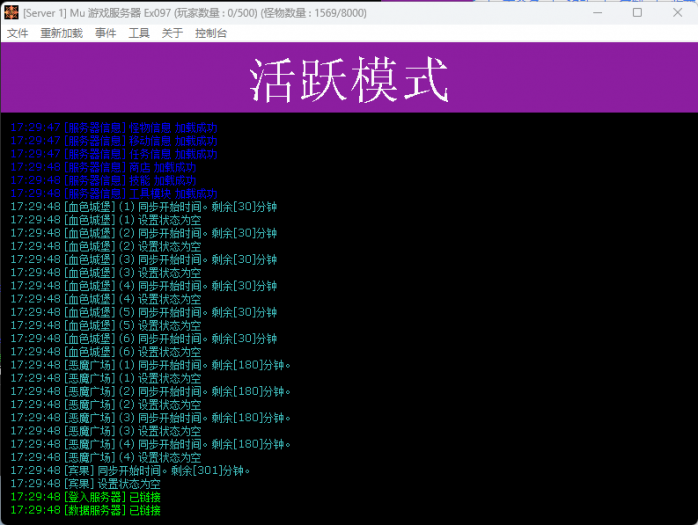
Task: Select 宾果 设置状态为空 log line
Action: tap(85, 484)
